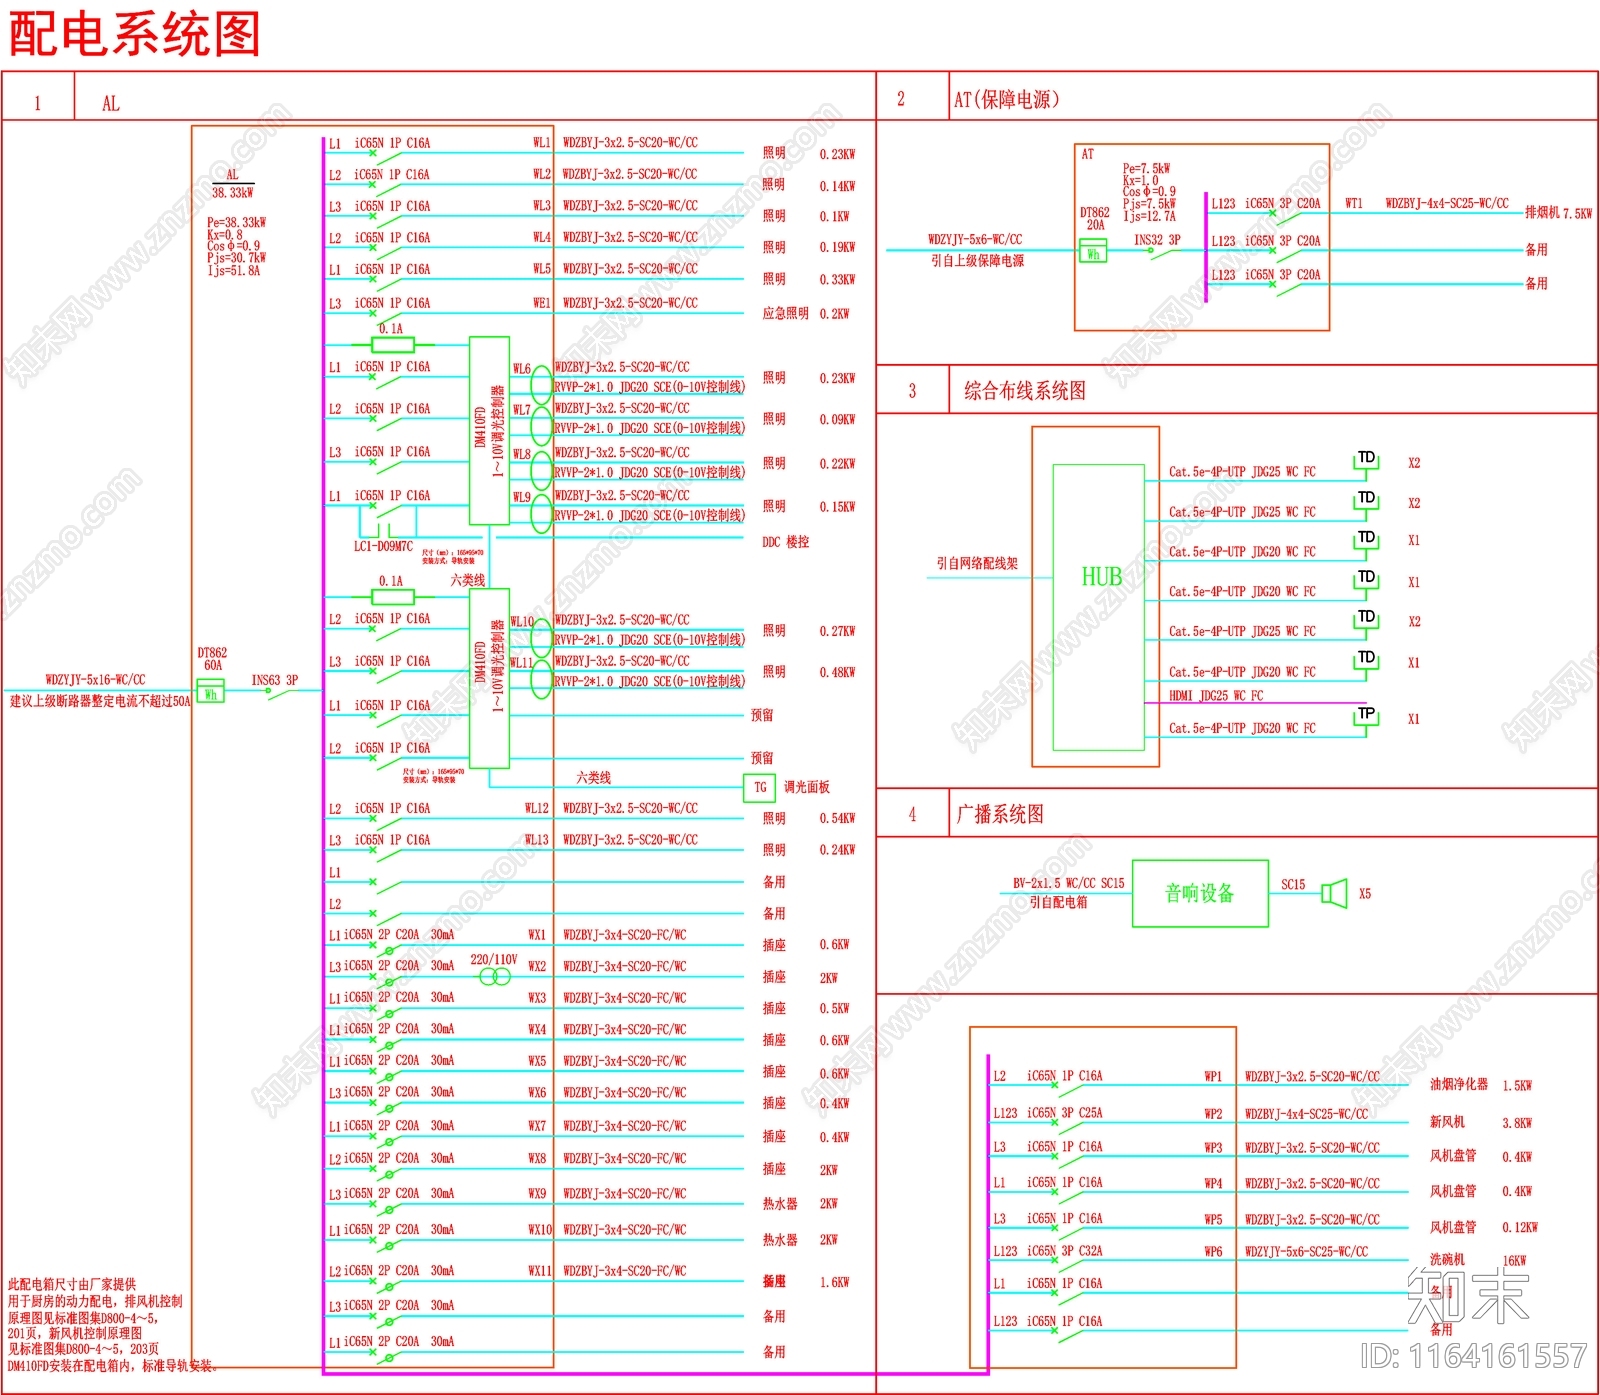Click the Wh meter symbol in the AT panel
The image size is (1600, 1395).
coord(1093,253)
